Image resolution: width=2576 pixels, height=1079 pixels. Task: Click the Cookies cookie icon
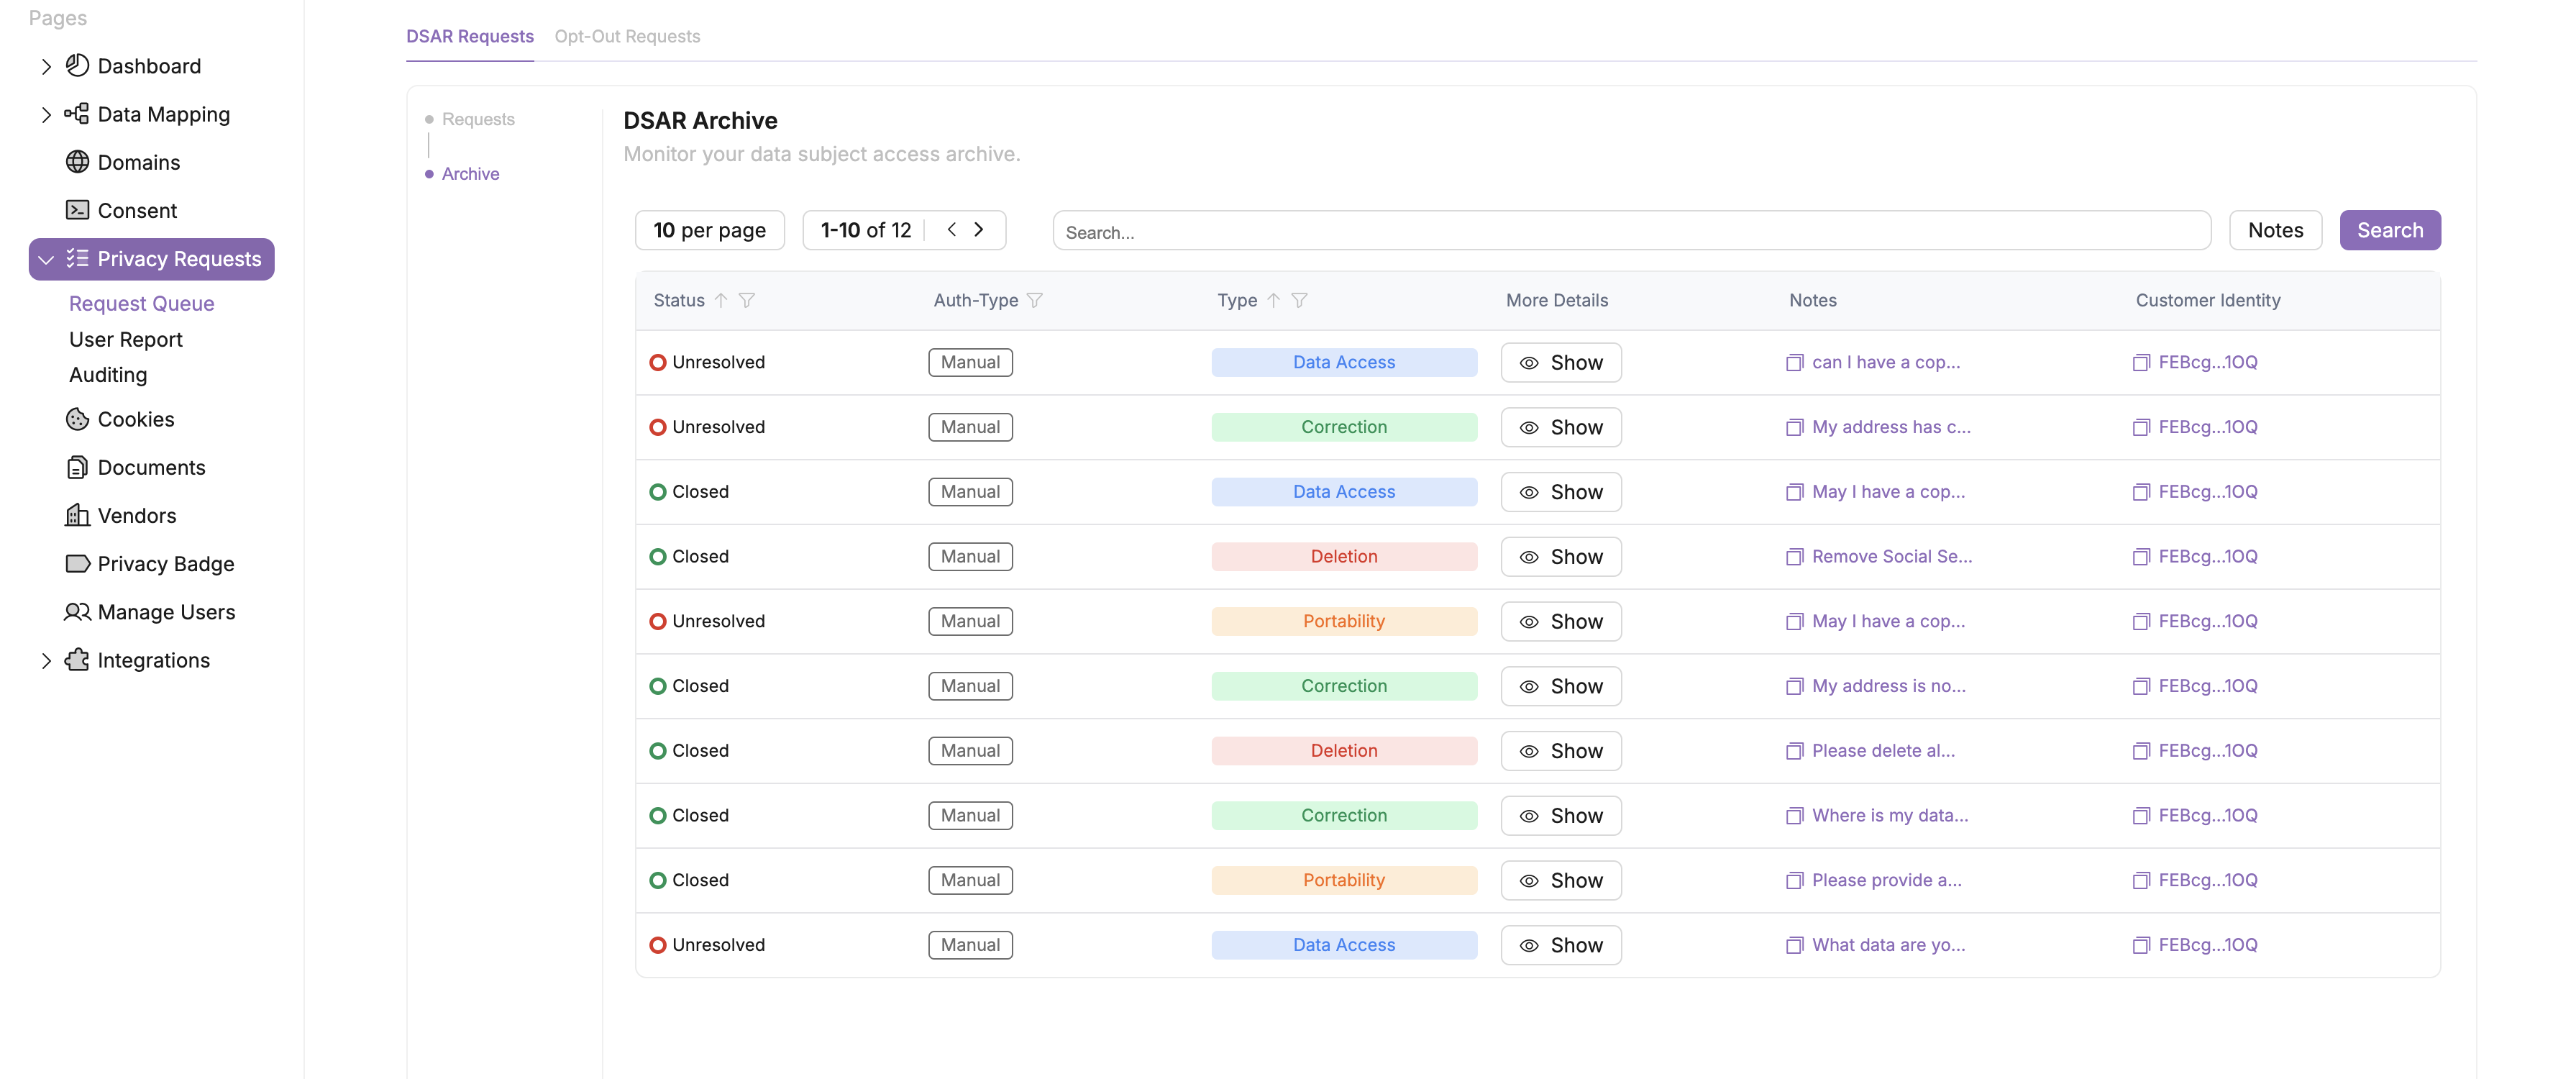coord(77,419)
